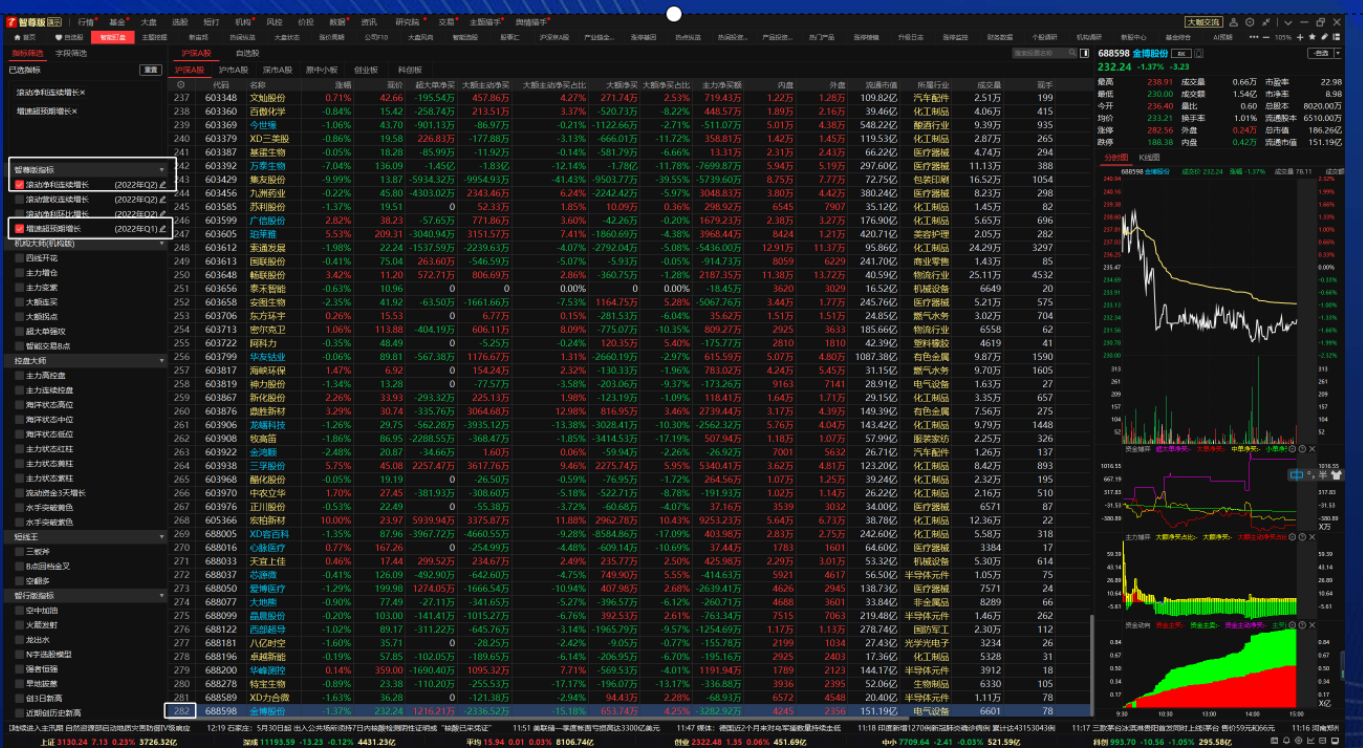Screen dimensions: 1363x748
Task: Click the layout panel icon at toolbar end
Action: (x=1337, y=37)
